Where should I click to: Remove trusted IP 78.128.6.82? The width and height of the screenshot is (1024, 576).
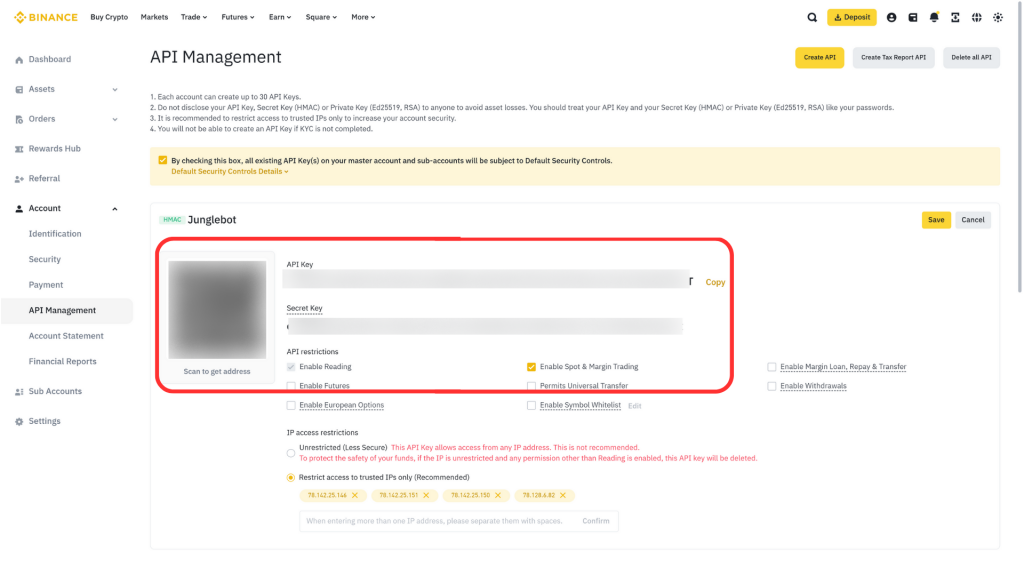pos(562,496)
